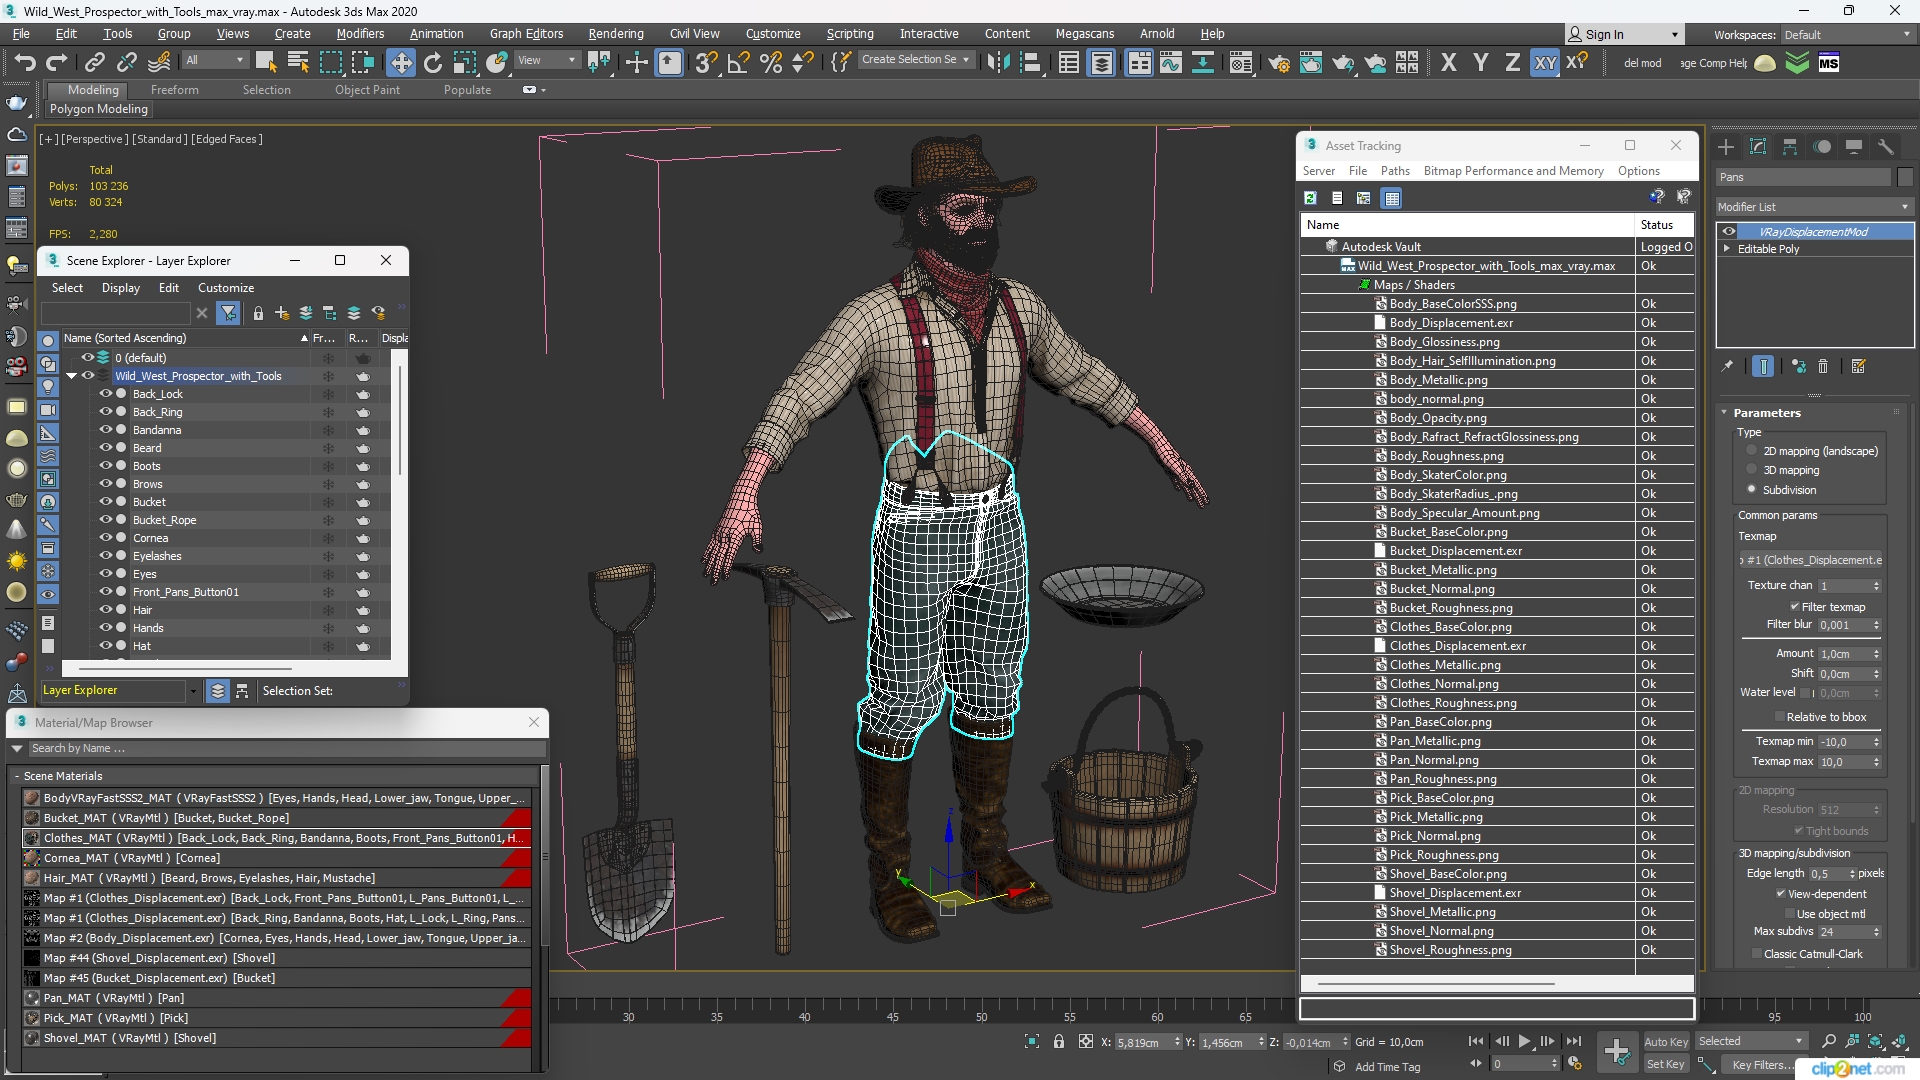The width and height of the screenshot is (1920, 1080).
Task: Collapse Scene Materials group
Action: point(18,776)
